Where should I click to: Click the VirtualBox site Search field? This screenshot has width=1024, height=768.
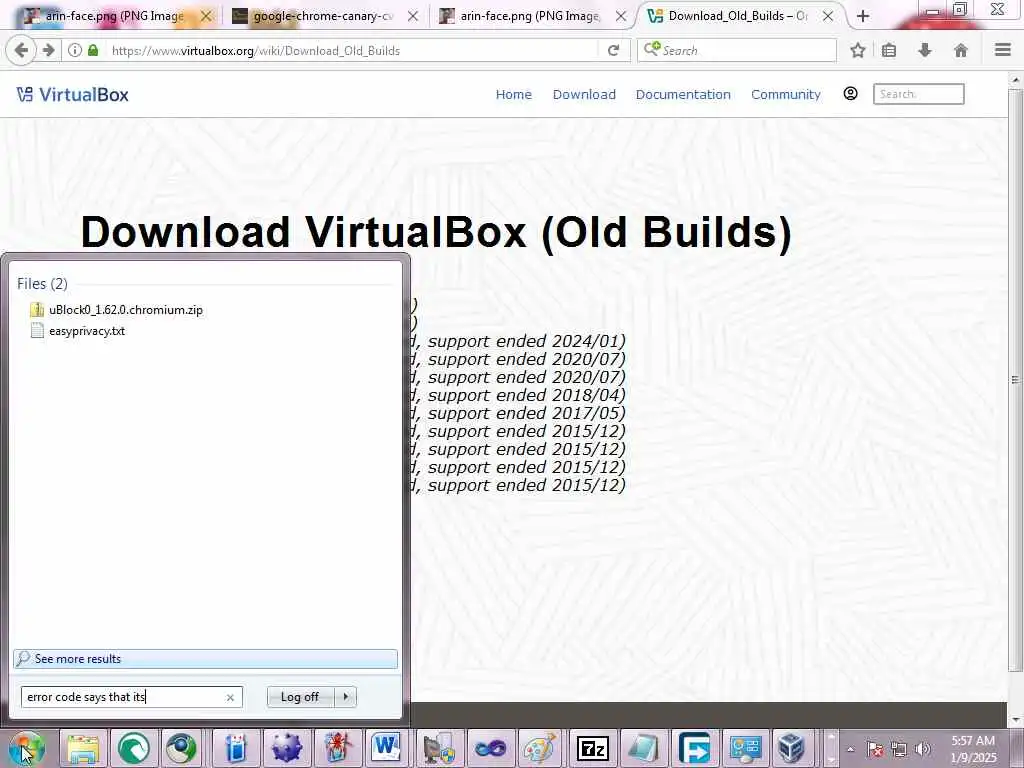(x=918, y=94)
